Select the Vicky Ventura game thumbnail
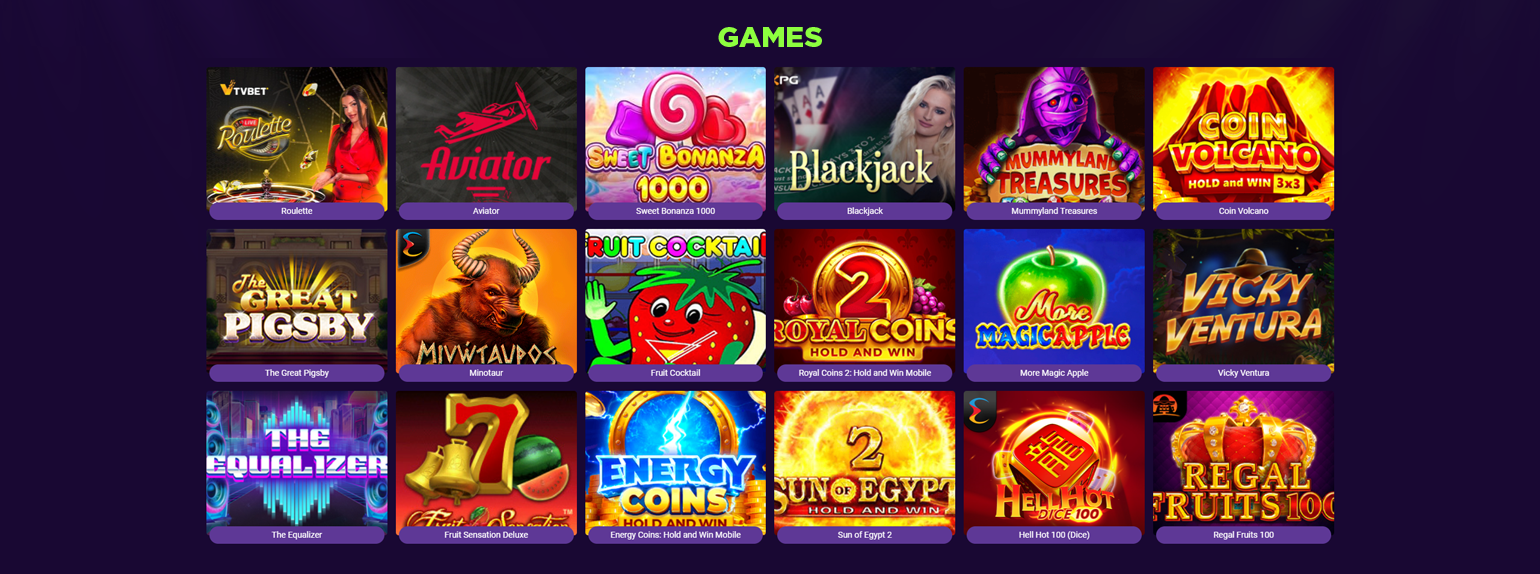1540x574 pixels. pyautogui.click(x=1243, y=297)
